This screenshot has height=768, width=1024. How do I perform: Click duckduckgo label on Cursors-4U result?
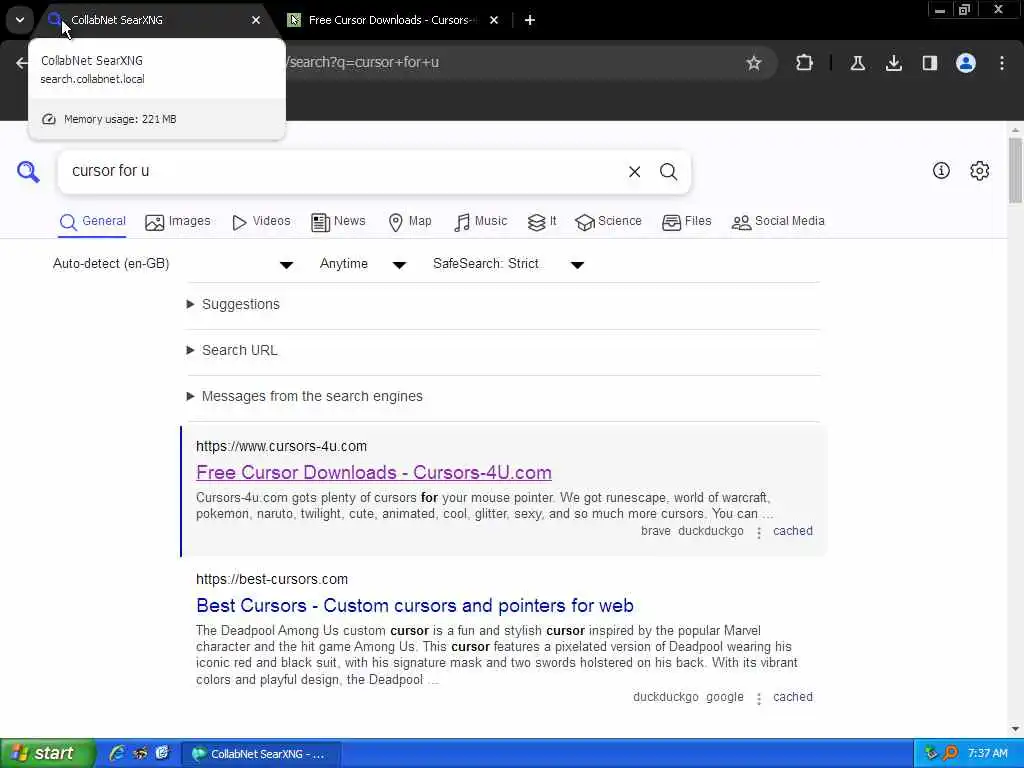point(711,531)
